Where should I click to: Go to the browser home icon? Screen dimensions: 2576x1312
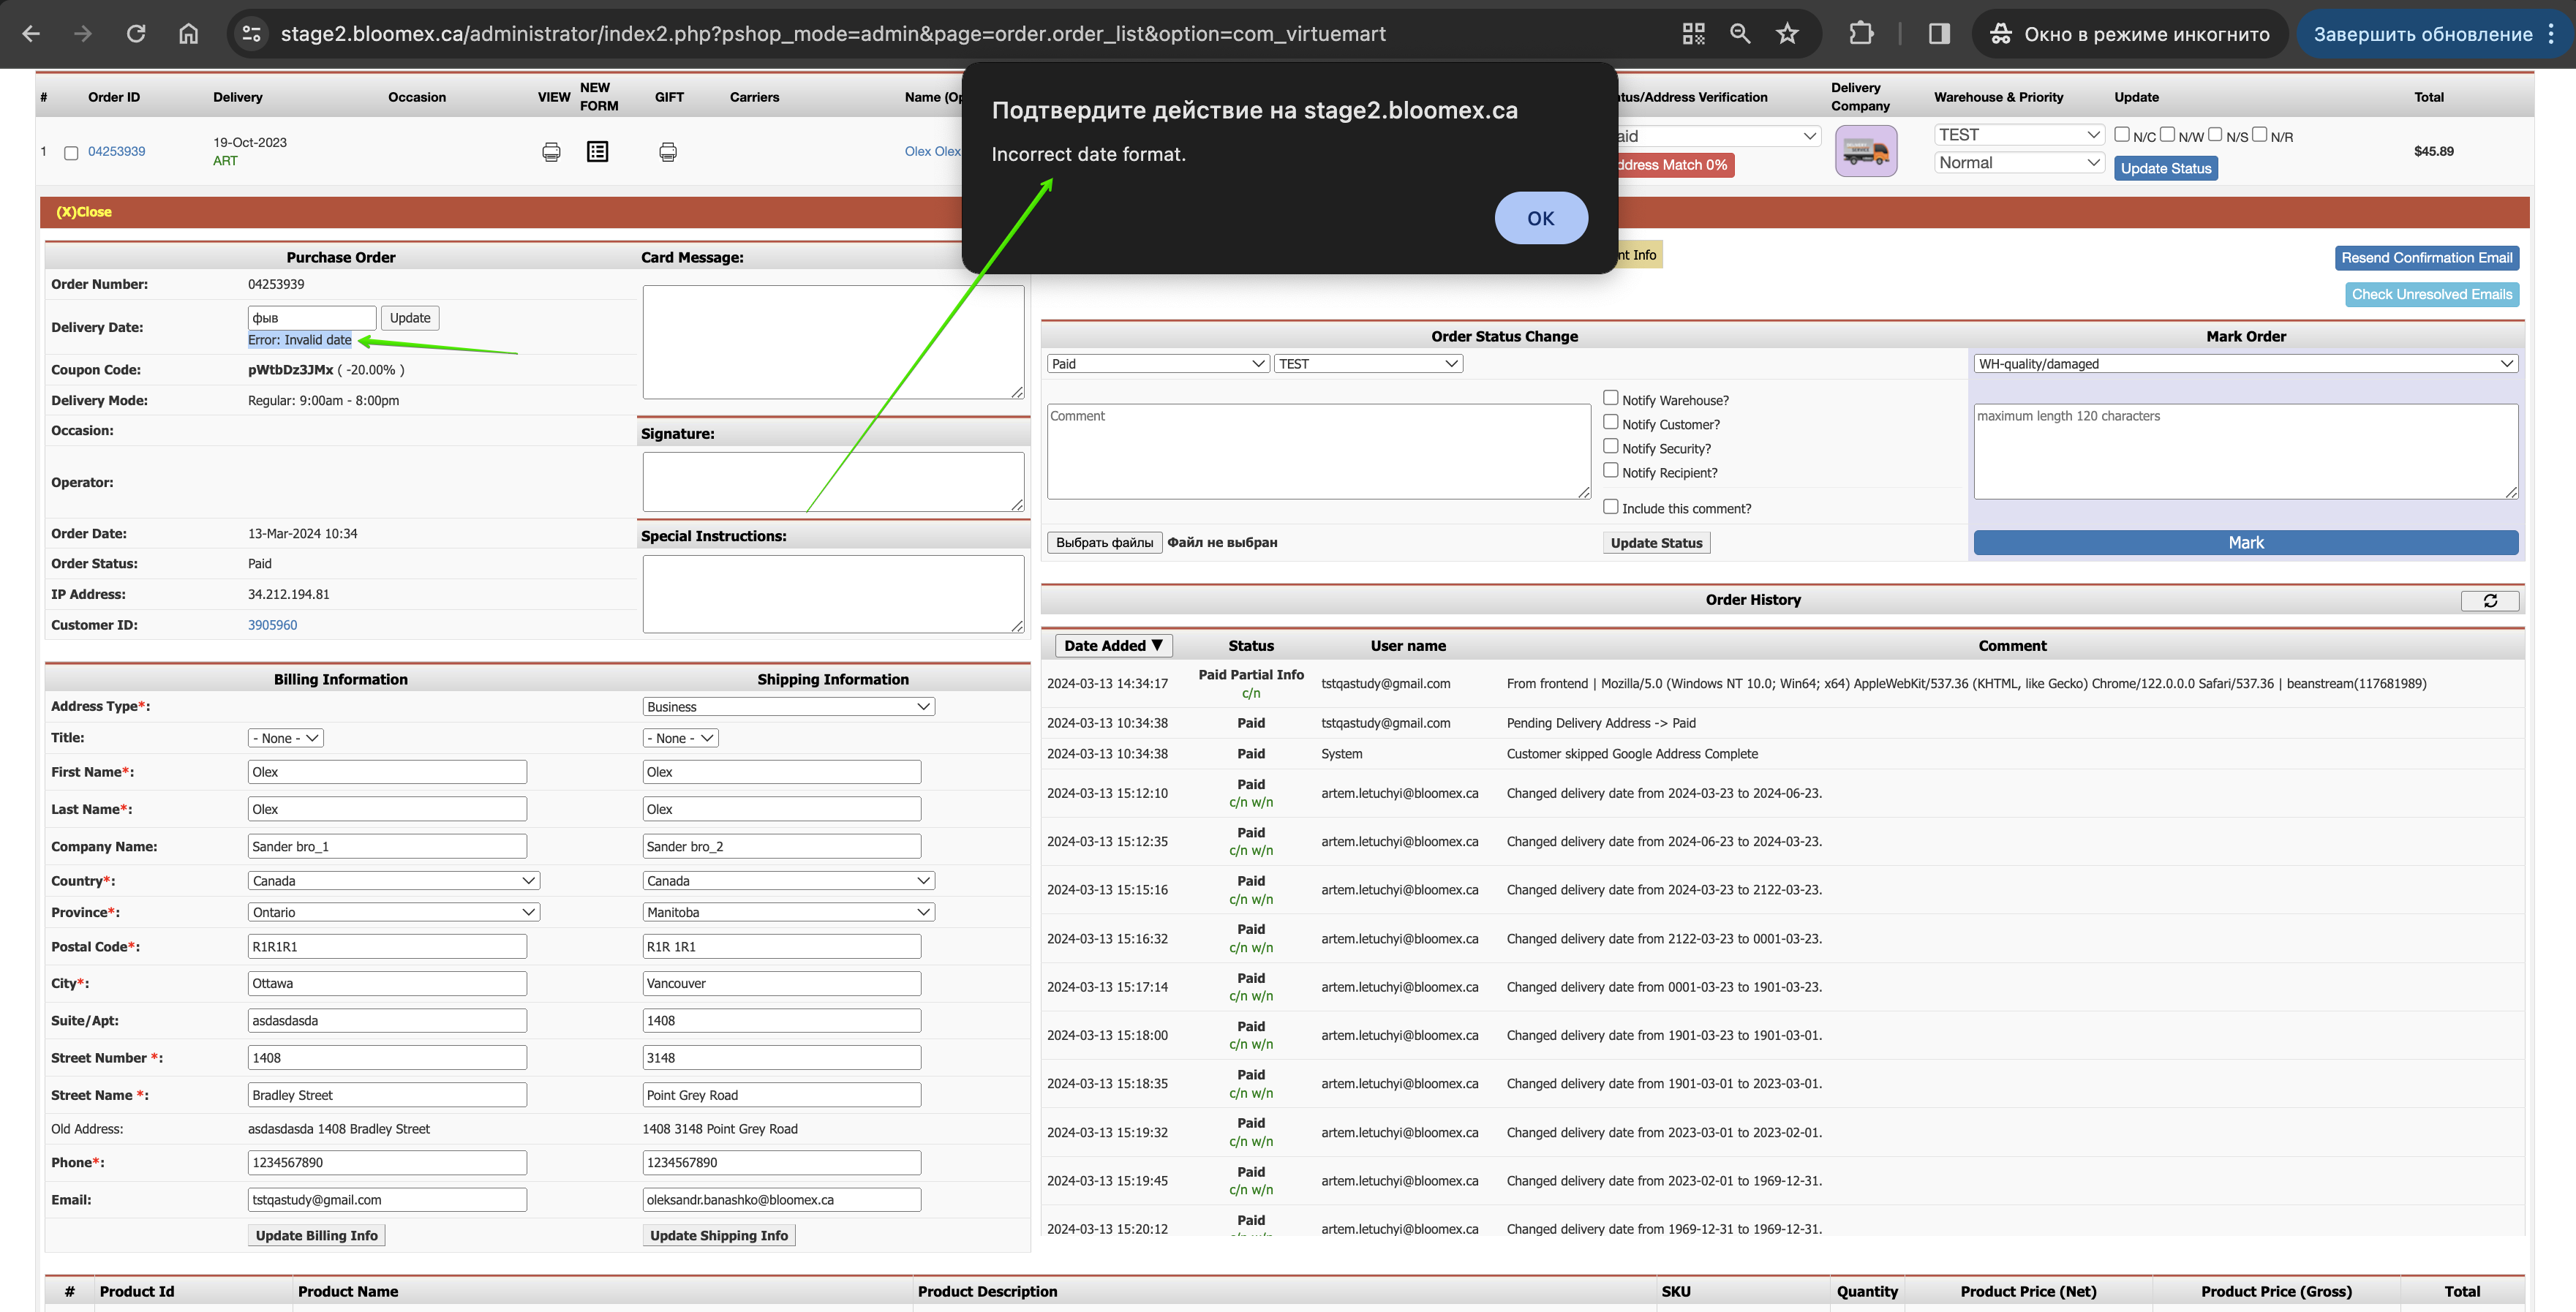tap(188, 33)
